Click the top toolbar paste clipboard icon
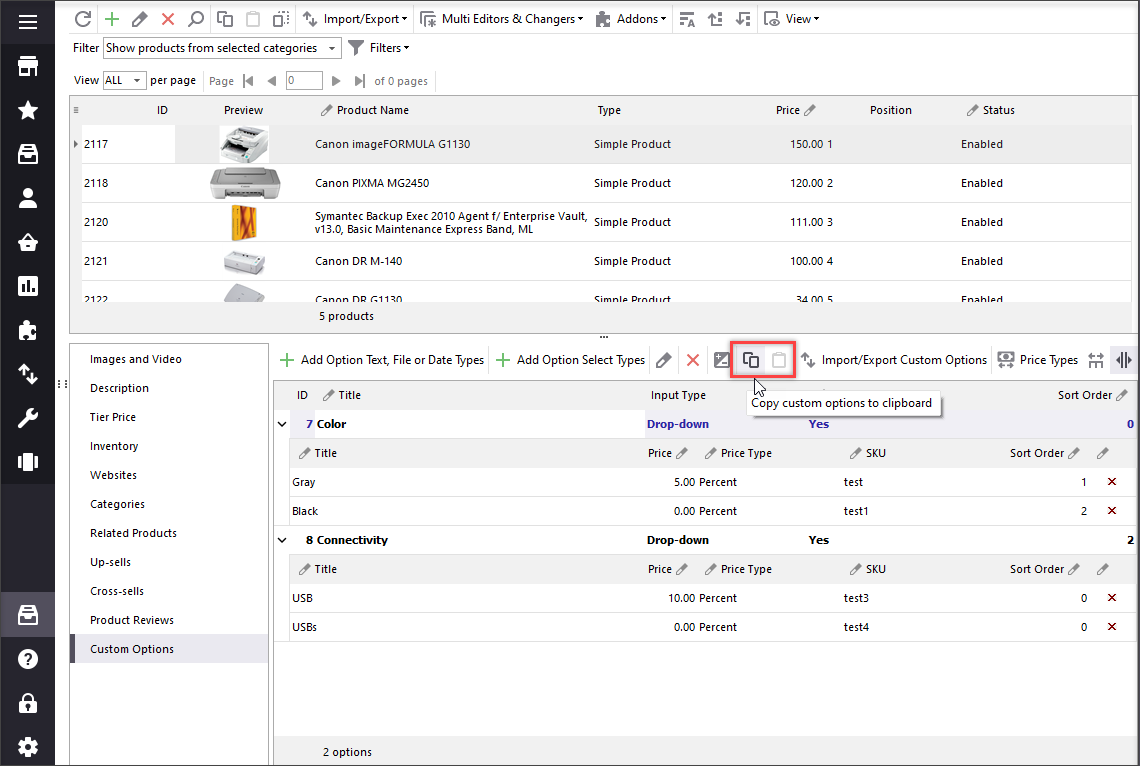This screenshot has height=766, width=1140. (x=253, y=19)
